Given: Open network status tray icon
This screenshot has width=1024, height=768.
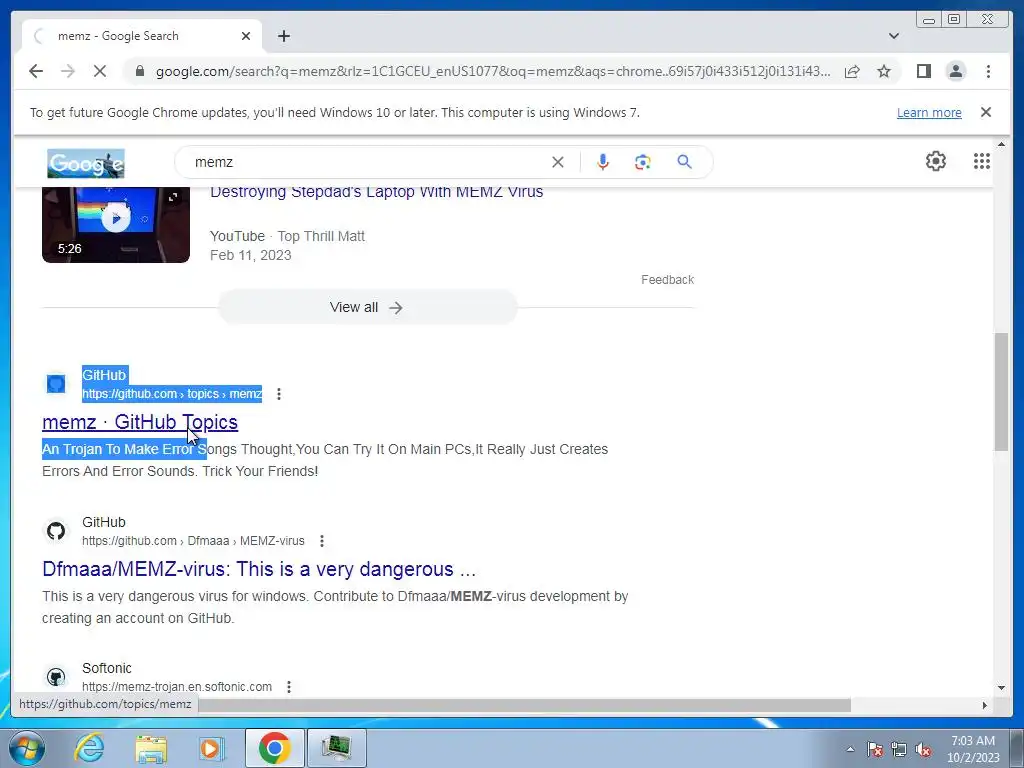Looking at the screenshot, I should [899, 749].
